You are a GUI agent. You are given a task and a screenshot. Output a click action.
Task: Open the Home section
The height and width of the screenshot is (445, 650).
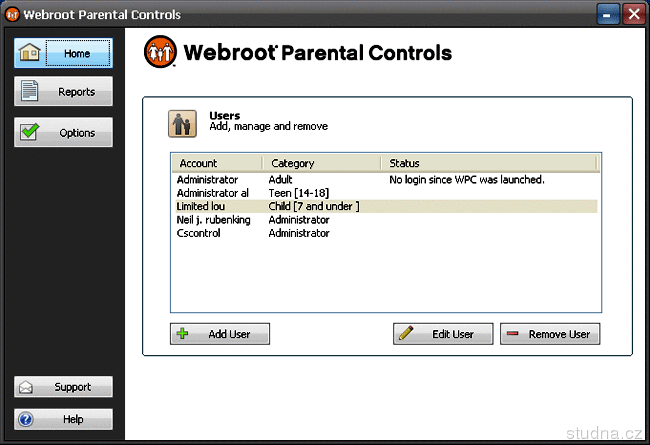pos(63,53)
